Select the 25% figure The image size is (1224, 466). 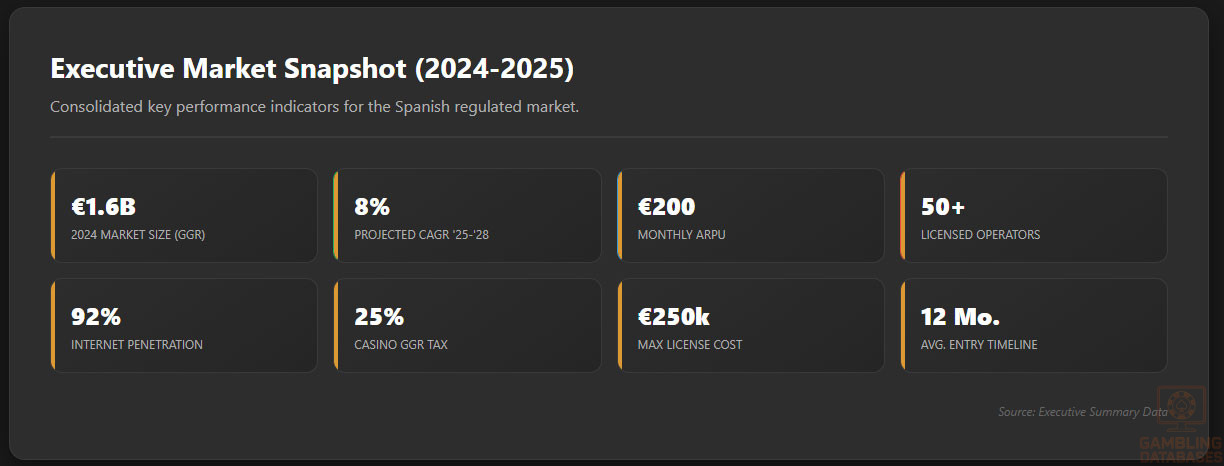[x=379, y=317]
